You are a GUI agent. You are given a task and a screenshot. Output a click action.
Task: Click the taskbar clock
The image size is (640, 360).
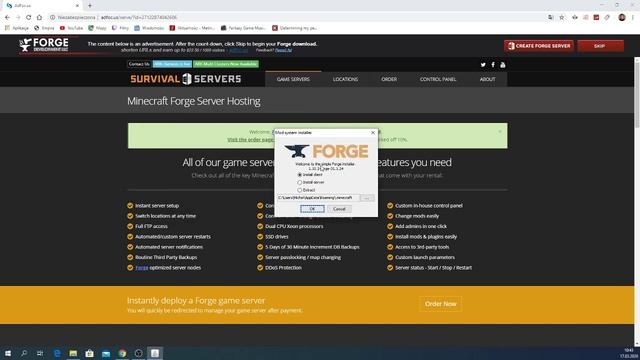click(629, 353)
